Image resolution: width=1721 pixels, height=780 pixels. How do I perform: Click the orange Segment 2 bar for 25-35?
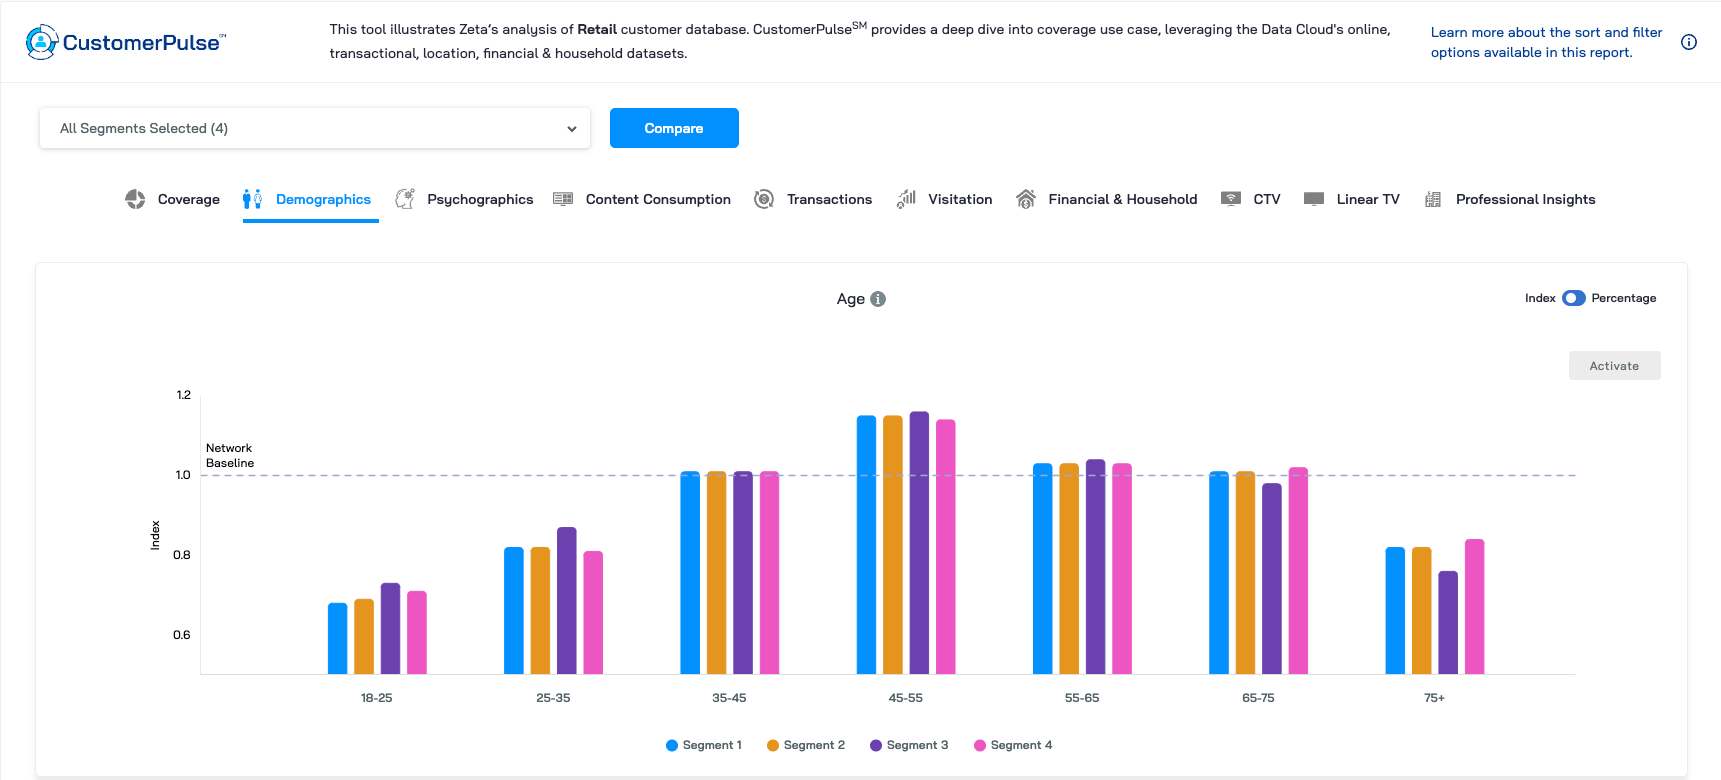tap(540, 610)
